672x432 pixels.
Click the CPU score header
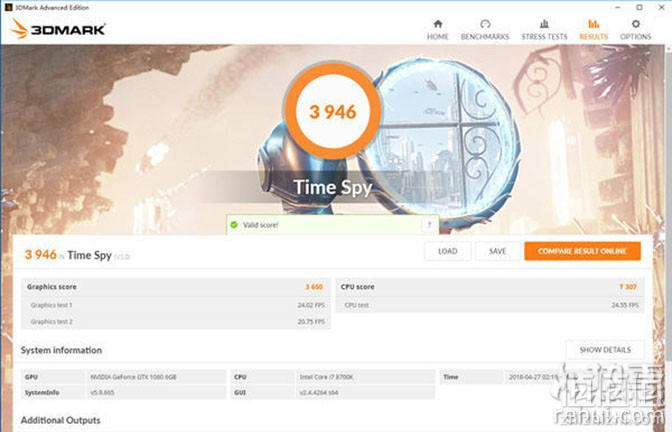(490, 287)
